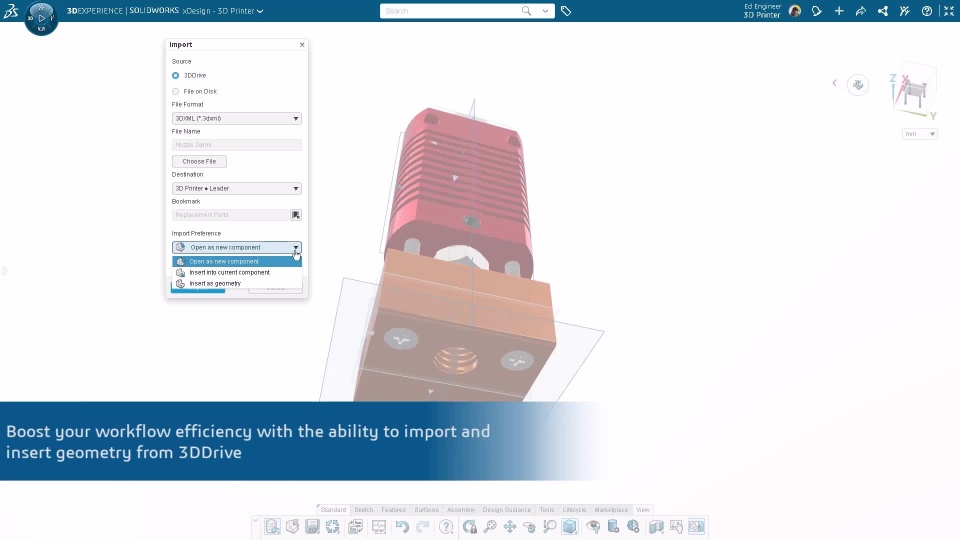Click the lock rotation icon
The image size is (960, 540).
pos(470,527)
